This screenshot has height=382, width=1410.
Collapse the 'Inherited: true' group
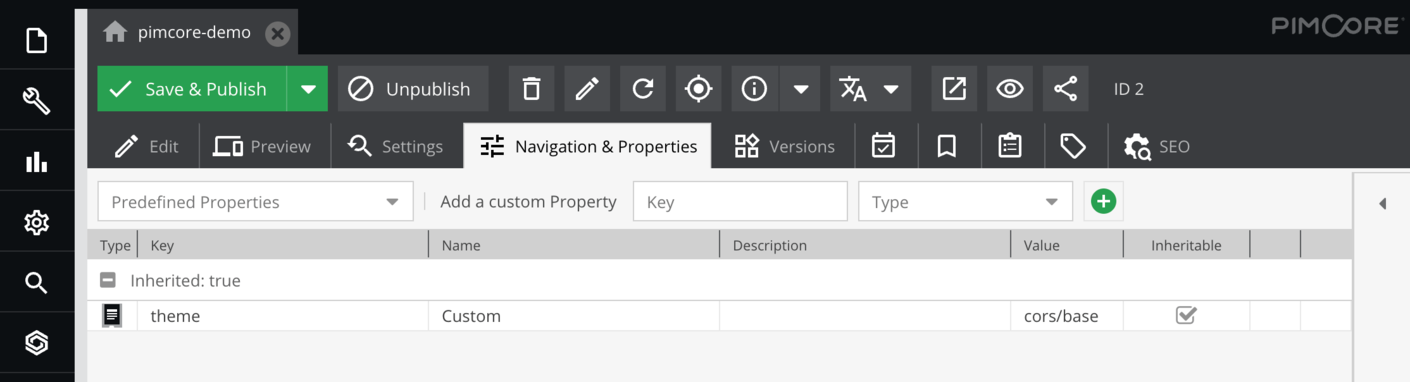click(108, 280)
